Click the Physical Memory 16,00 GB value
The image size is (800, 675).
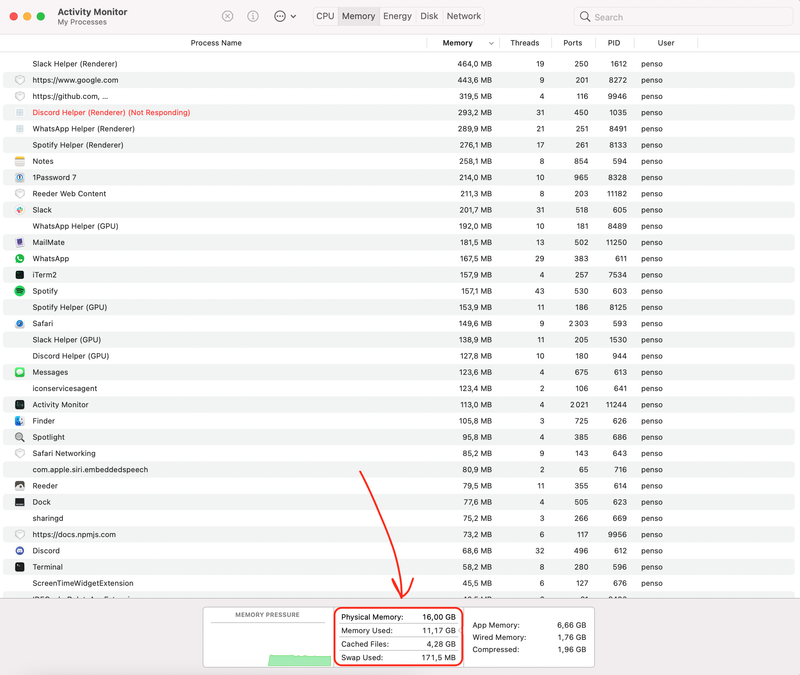point(439,617)
